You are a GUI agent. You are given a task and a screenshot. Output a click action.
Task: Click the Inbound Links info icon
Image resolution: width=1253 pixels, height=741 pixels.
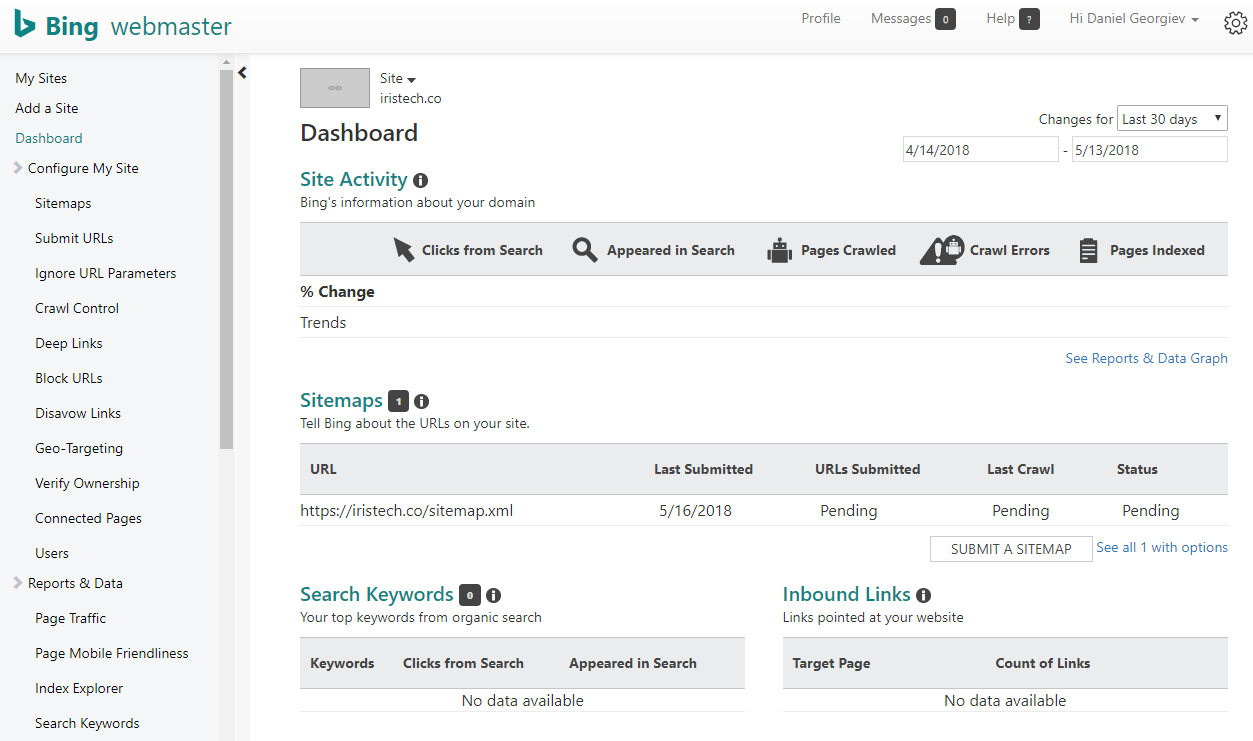coord(923,596)
